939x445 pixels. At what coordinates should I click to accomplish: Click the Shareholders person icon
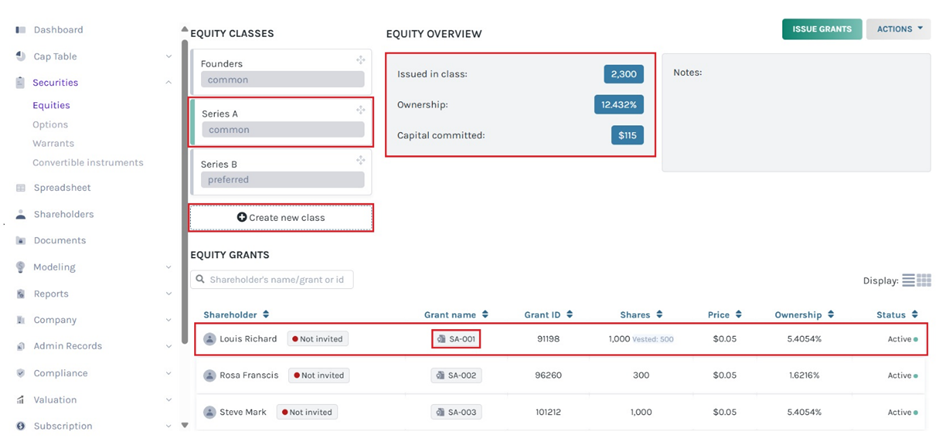coord(21,214)
